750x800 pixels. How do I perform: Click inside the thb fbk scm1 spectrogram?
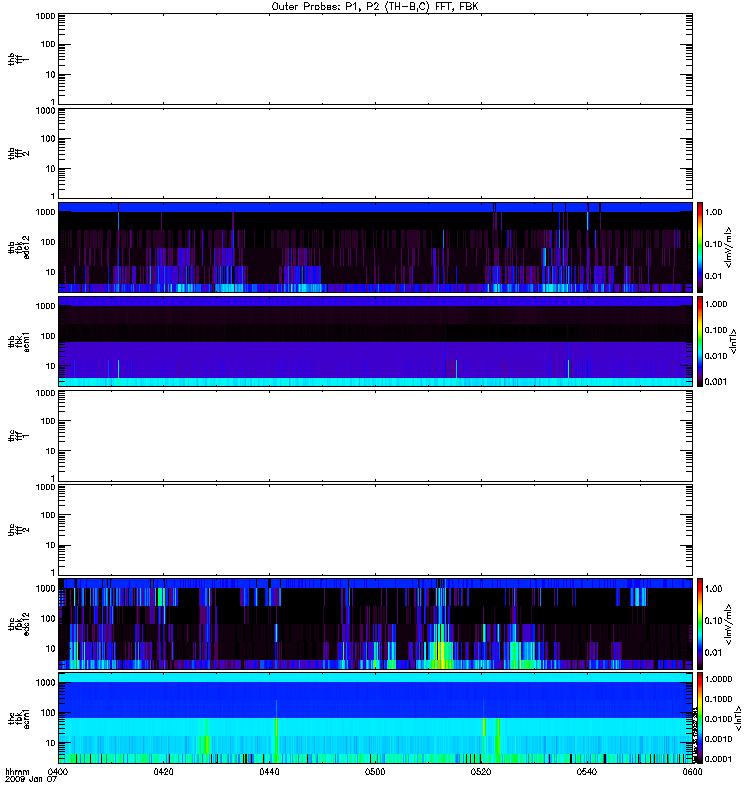pyautogui.click(x=375, y=341)
